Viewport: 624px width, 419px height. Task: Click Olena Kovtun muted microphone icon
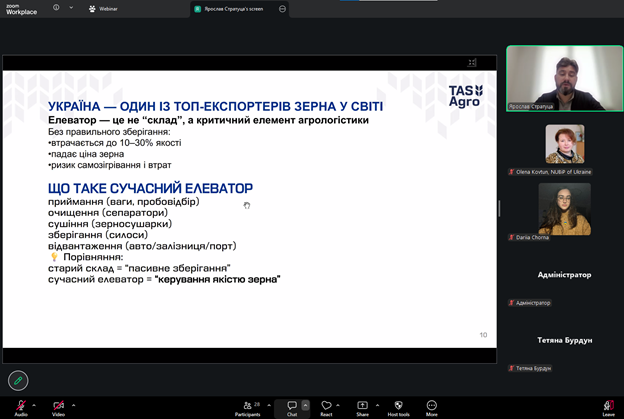[511, 172]
